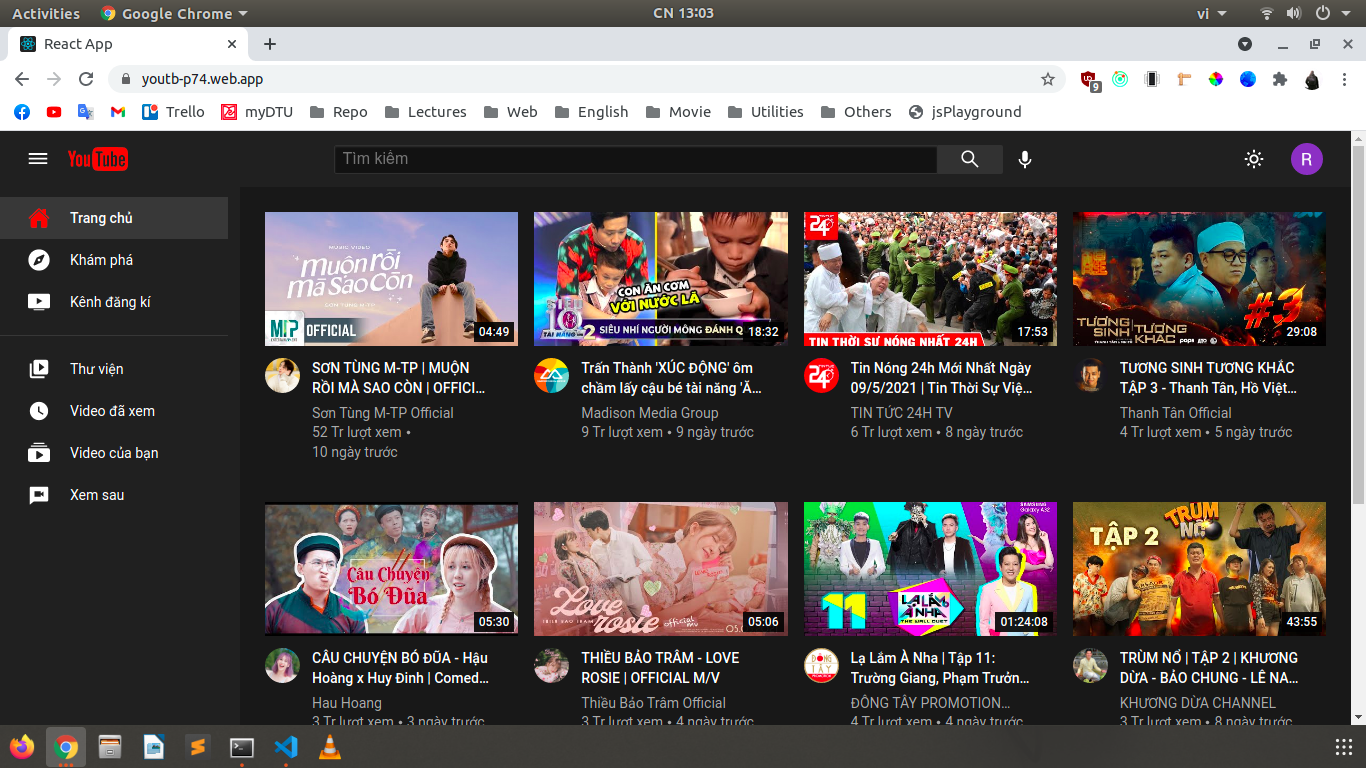Play Trấn Thành 18:32 video thumbnail
The image size is (1366, 768).
point(660,279)
